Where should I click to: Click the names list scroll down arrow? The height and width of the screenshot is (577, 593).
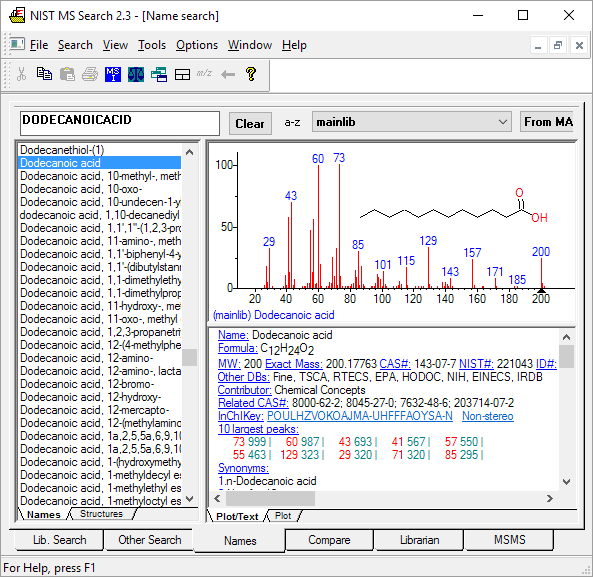[189, 498]
